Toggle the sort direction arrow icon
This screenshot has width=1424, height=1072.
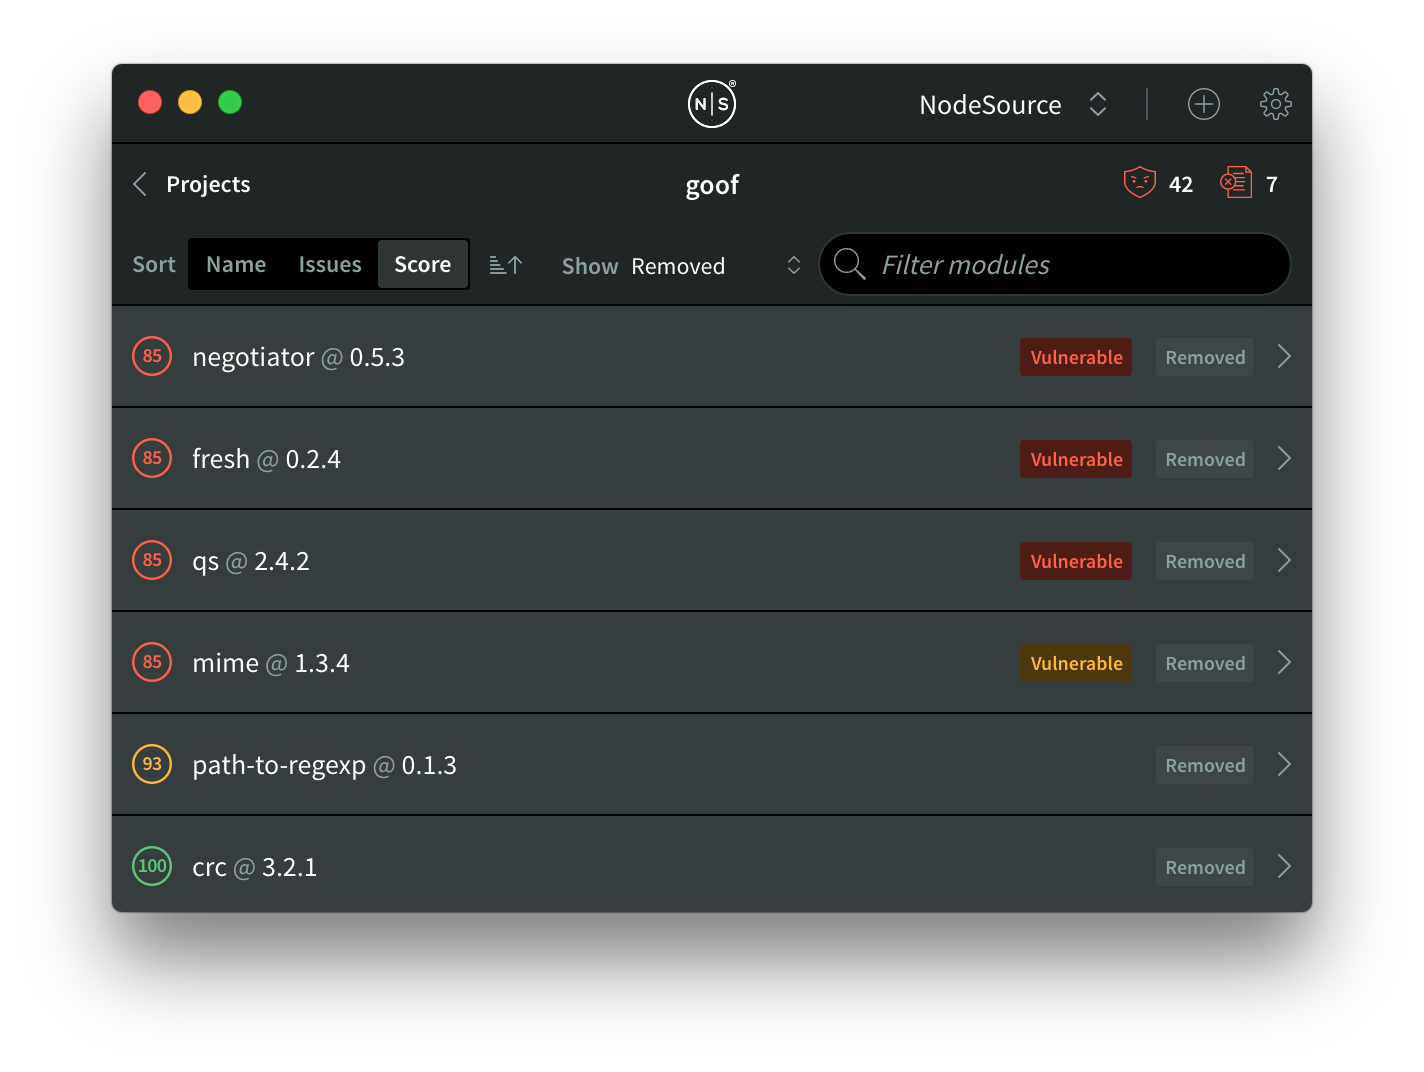[x=506, y=265]
